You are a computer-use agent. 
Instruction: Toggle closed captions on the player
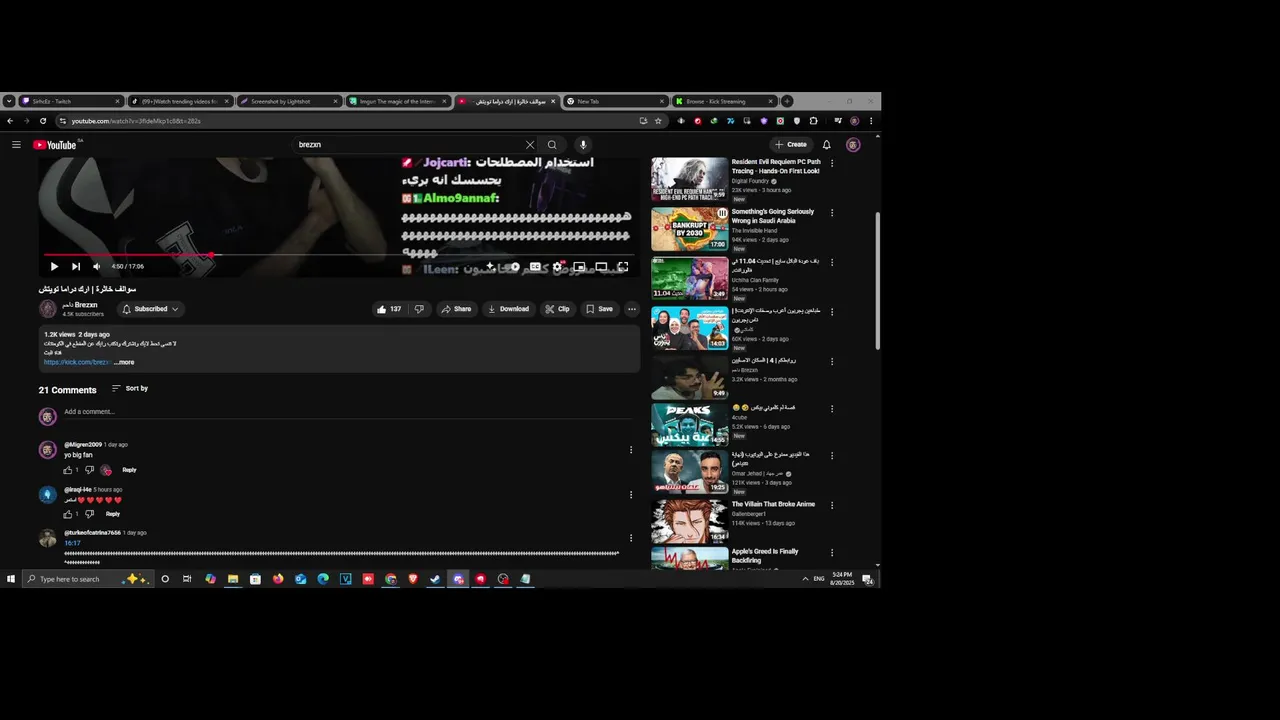[x=535, y=267]
